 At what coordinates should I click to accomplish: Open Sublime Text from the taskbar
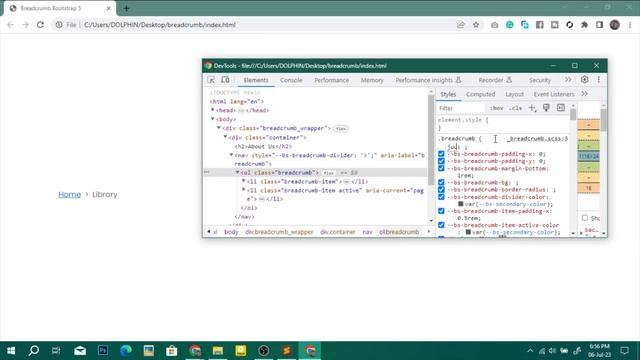pyautogui.click(x=287, y=351)
